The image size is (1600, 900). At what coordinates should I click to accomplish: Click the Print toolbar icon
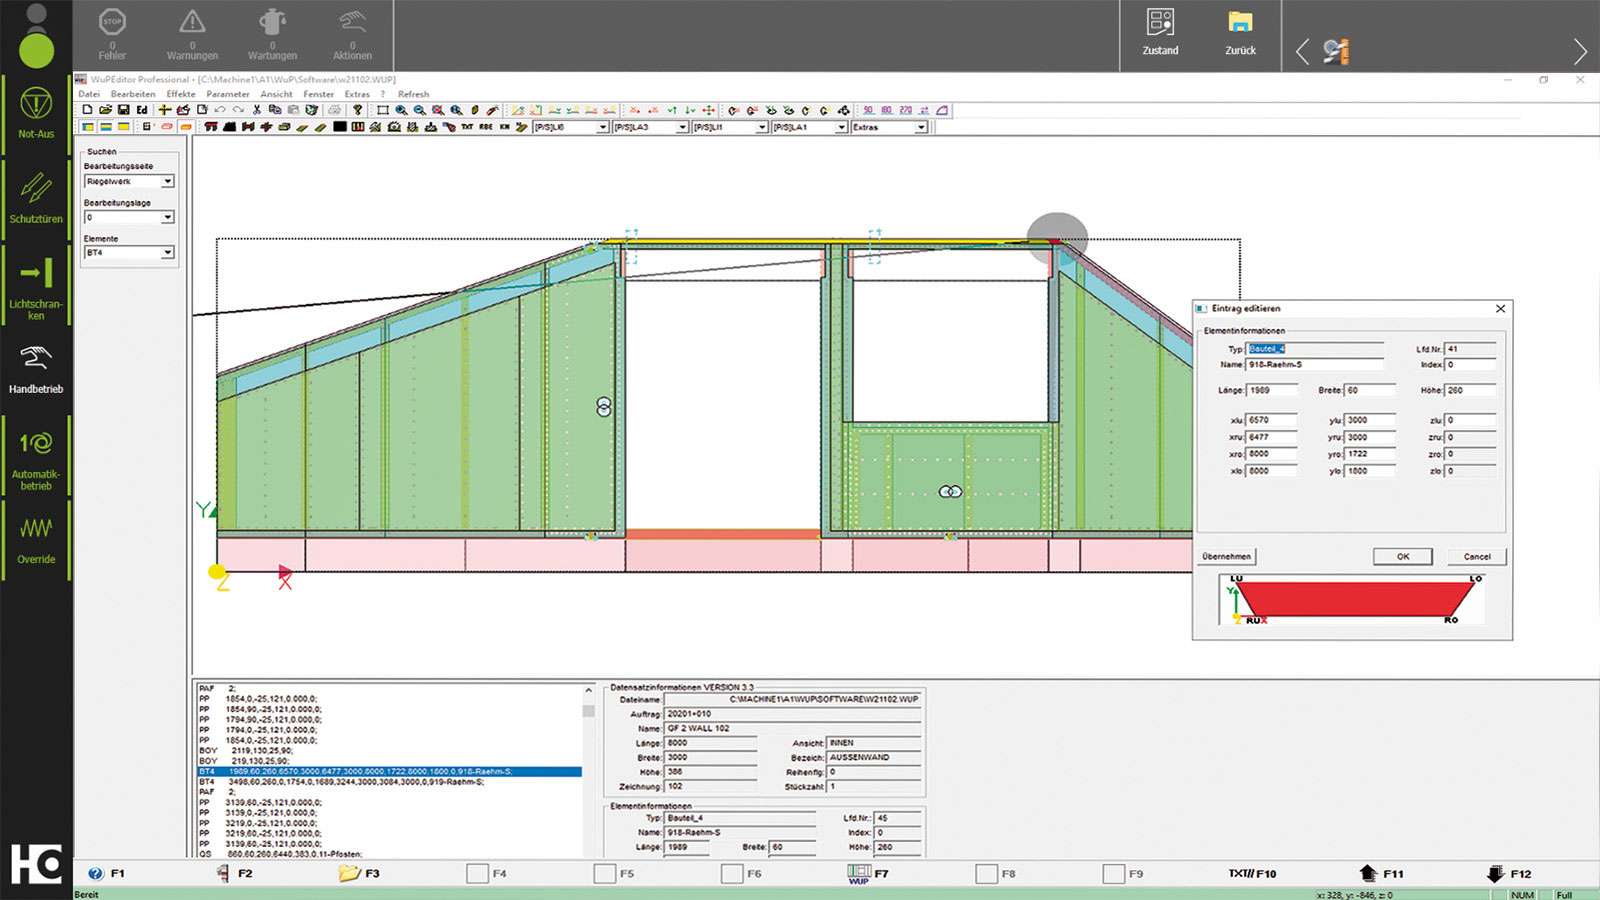click(334, 110)
